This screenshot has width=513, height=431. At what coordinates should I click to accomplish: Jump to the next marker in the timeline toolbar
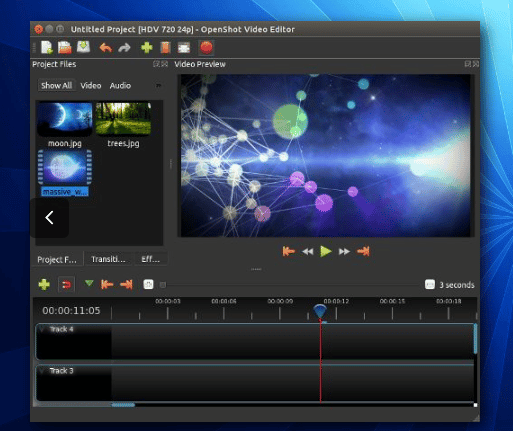126,284
